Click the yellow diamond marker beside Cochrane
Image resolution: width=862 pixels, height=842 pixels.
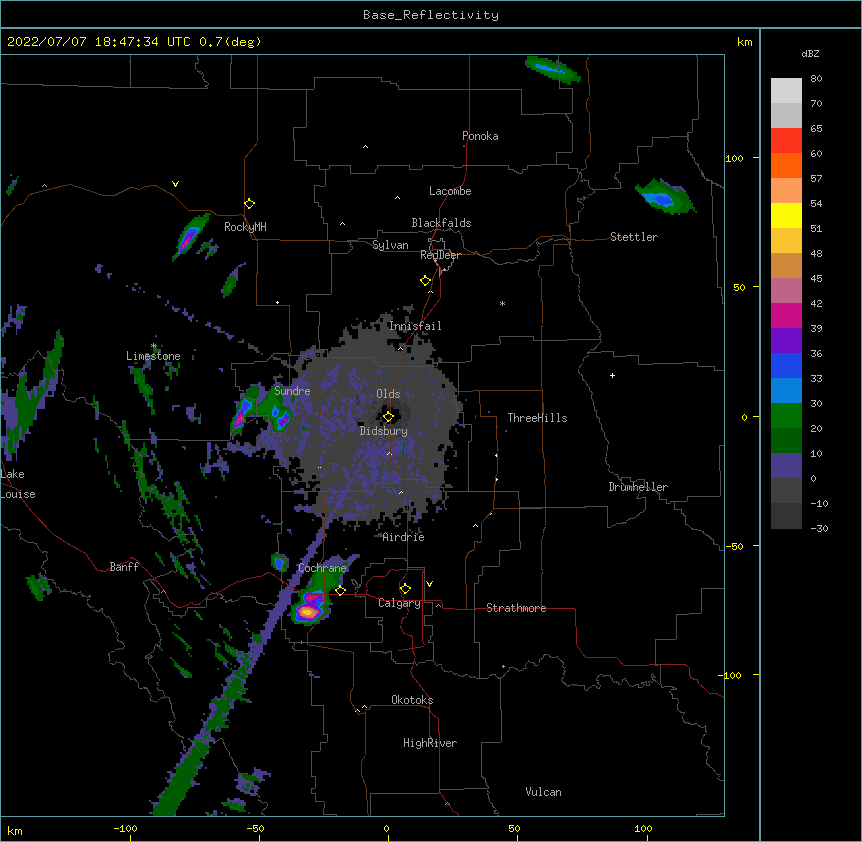(340, 591)
